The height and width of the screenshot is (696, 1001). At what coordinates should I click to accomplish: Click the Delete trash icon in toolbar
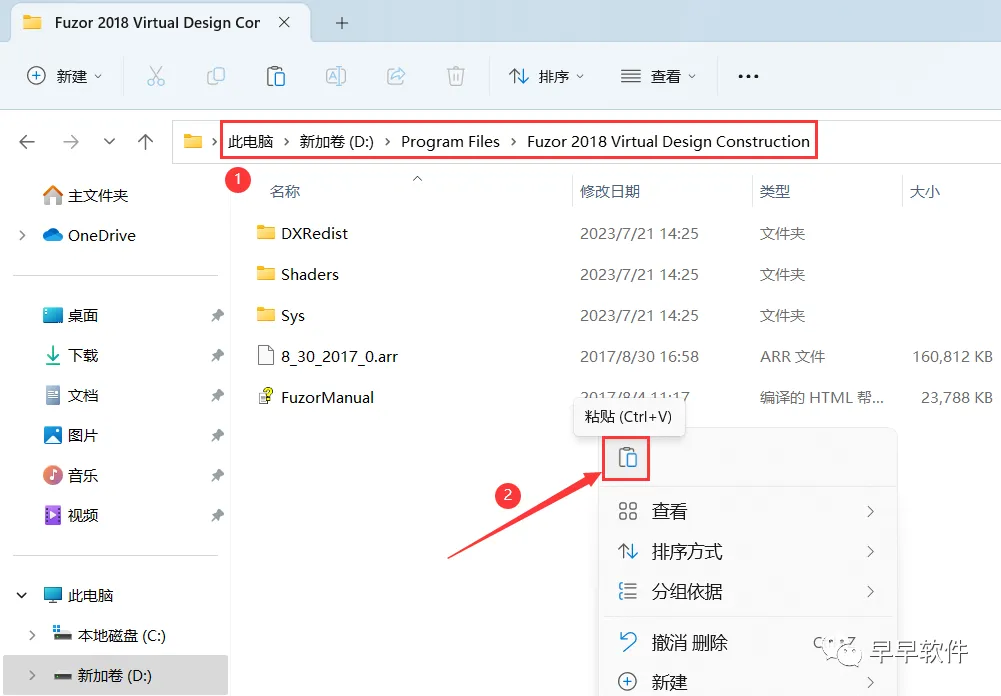pyautogui.click(x=456, y=76)
